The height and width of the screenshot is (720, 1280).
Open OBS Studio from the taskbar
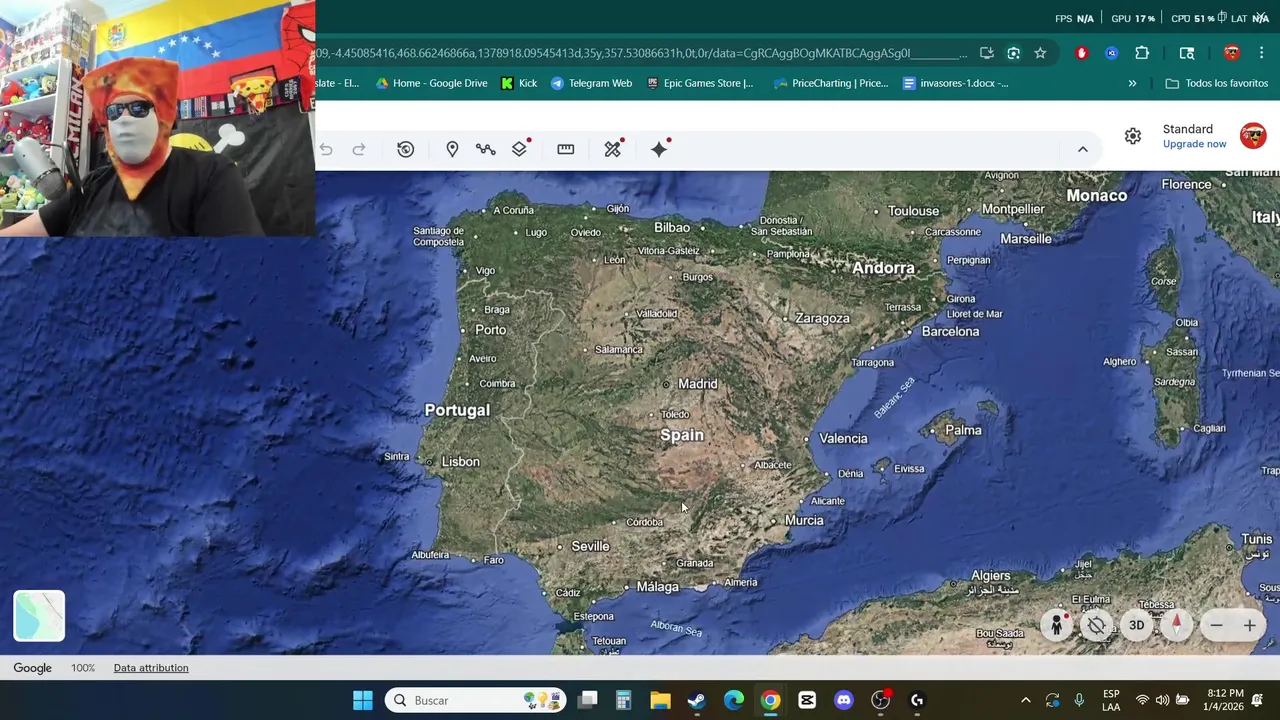tap(880, 700)
